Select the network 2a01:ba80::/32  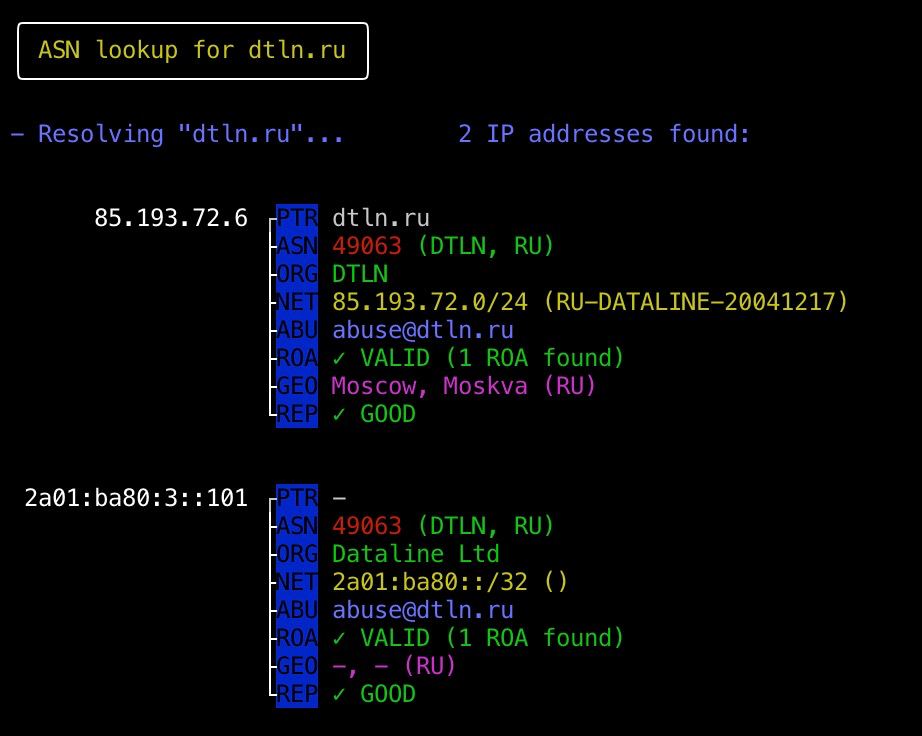tap(430, 582)
